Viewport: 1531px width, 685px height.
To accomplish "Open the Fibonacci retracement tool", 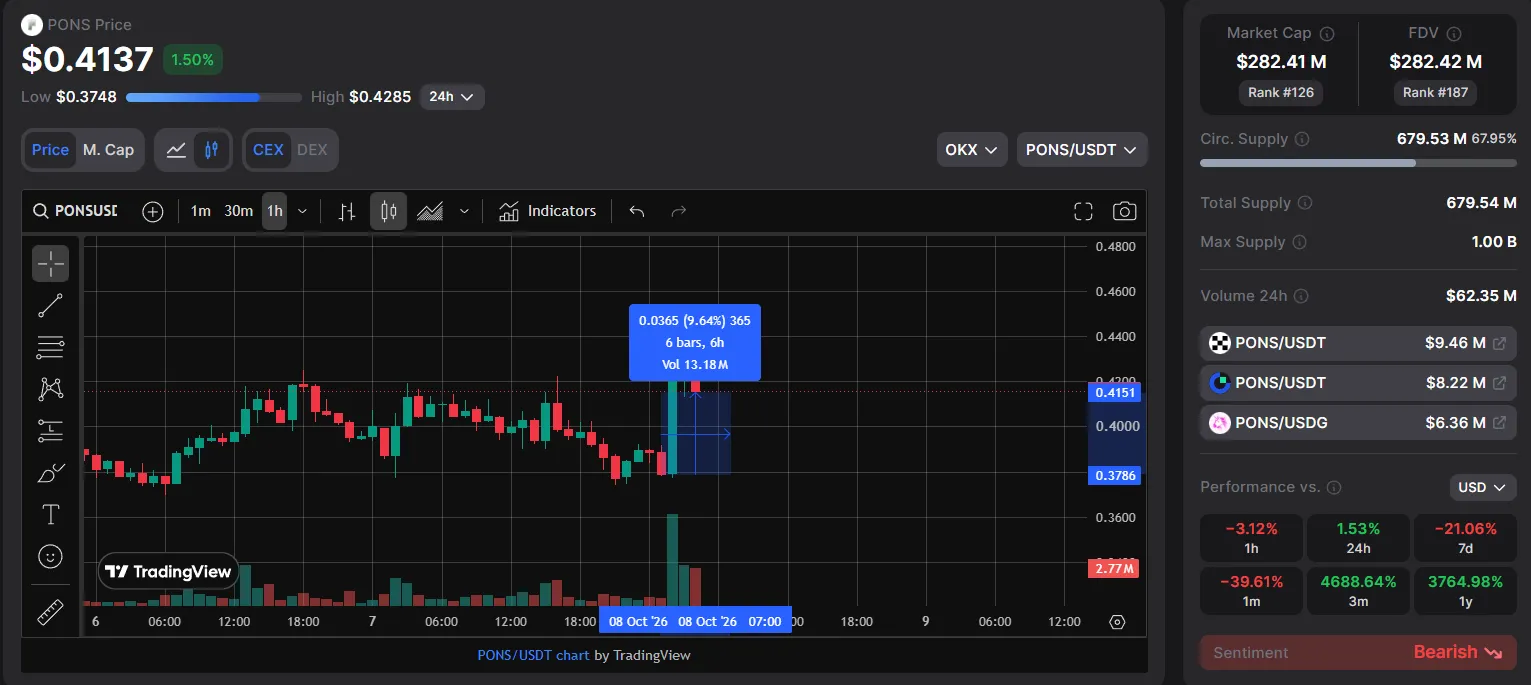I will tap(51, 347).
